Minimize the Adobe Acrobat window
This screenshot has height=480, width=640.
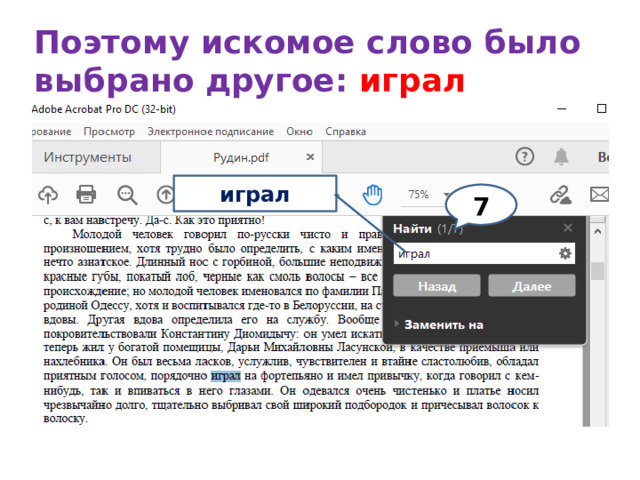tap(562, 109)
